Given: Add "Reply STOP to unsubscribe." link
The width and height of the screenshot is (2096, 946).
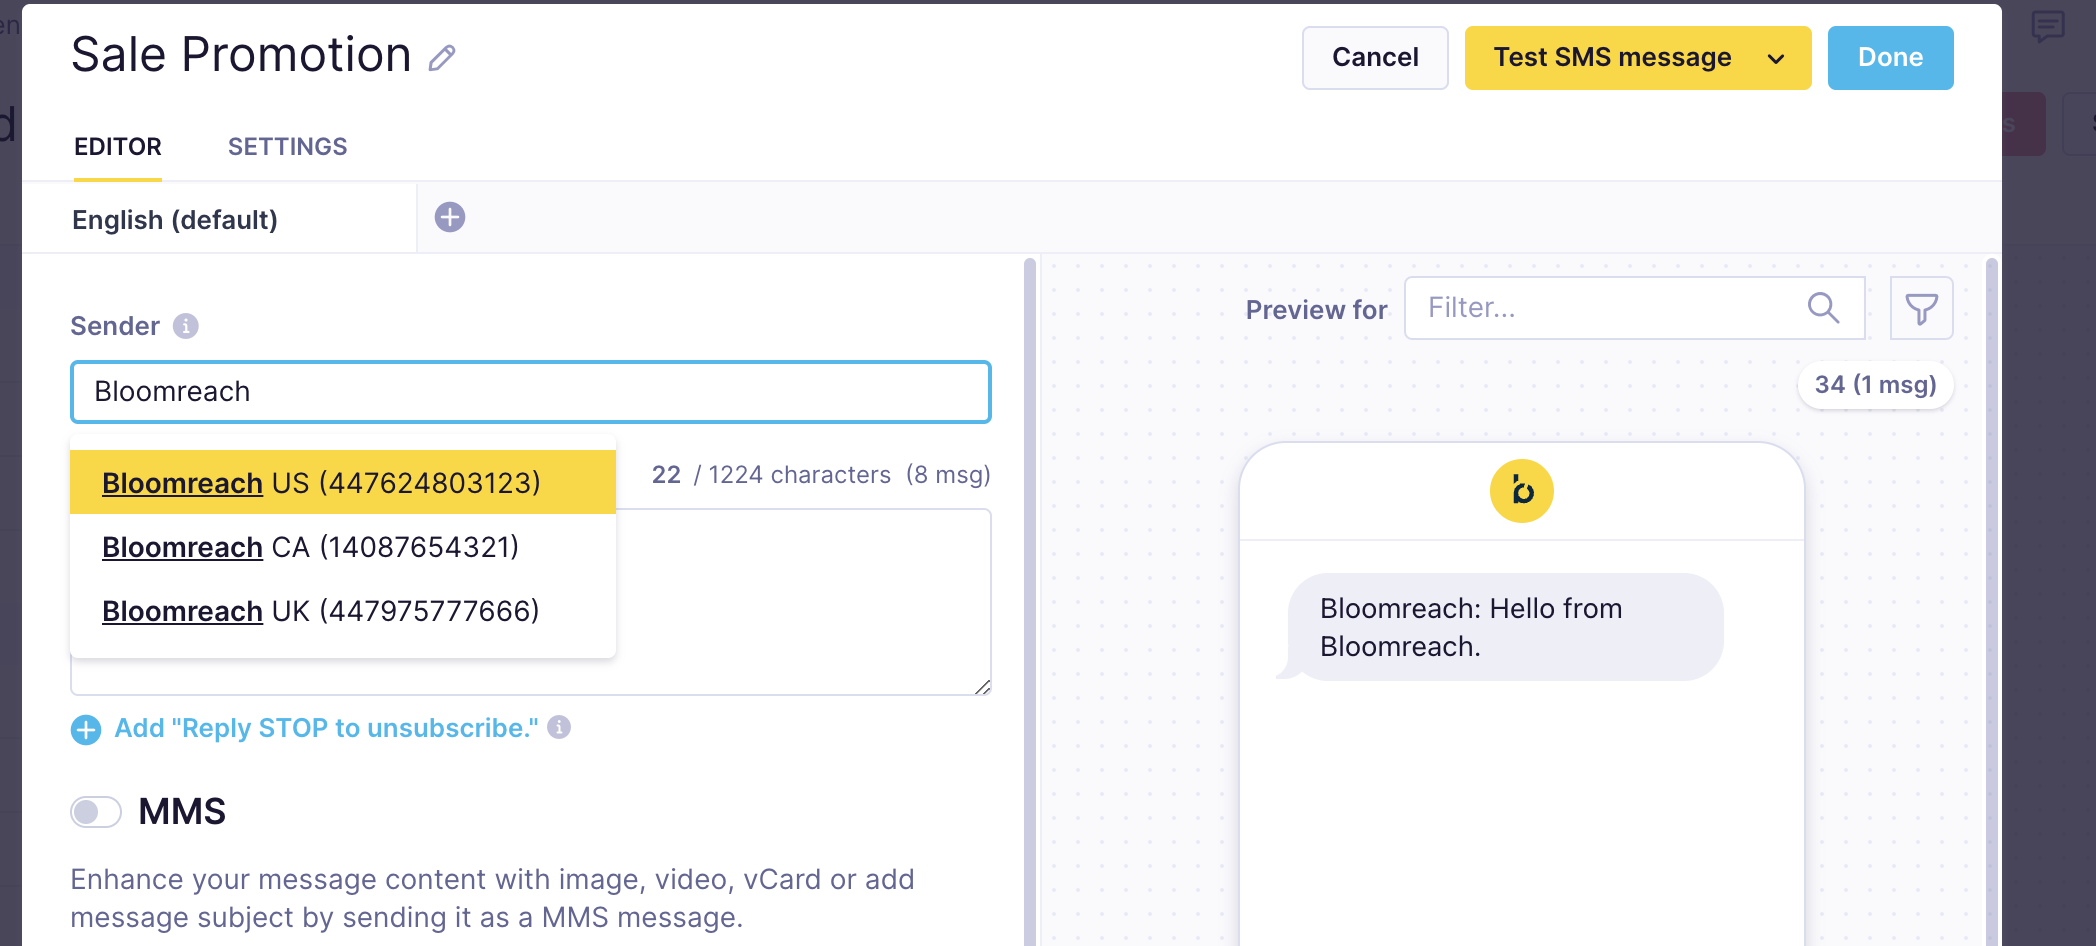Looking at the screenshot, I should tap(326, 728).
